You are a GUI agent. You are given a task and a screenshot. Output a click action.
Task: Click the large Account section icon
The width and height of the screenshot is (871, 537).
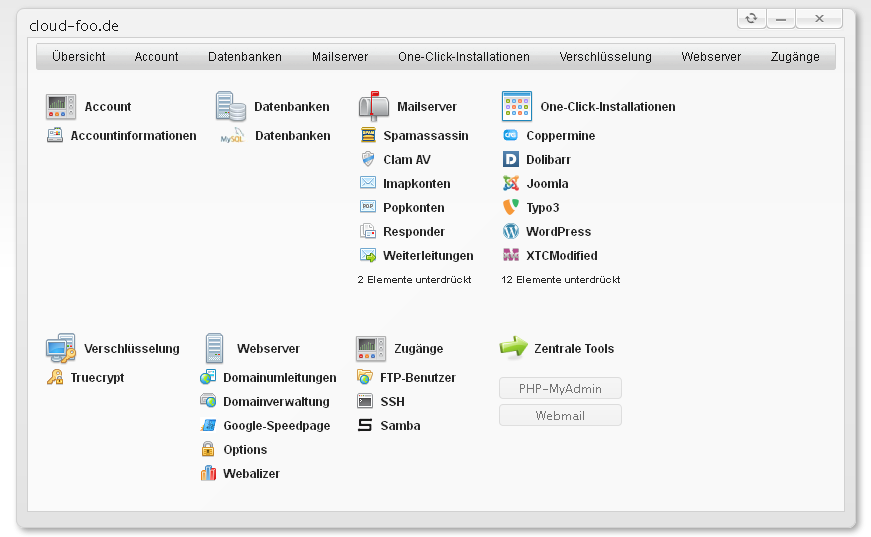coord(61,107)
